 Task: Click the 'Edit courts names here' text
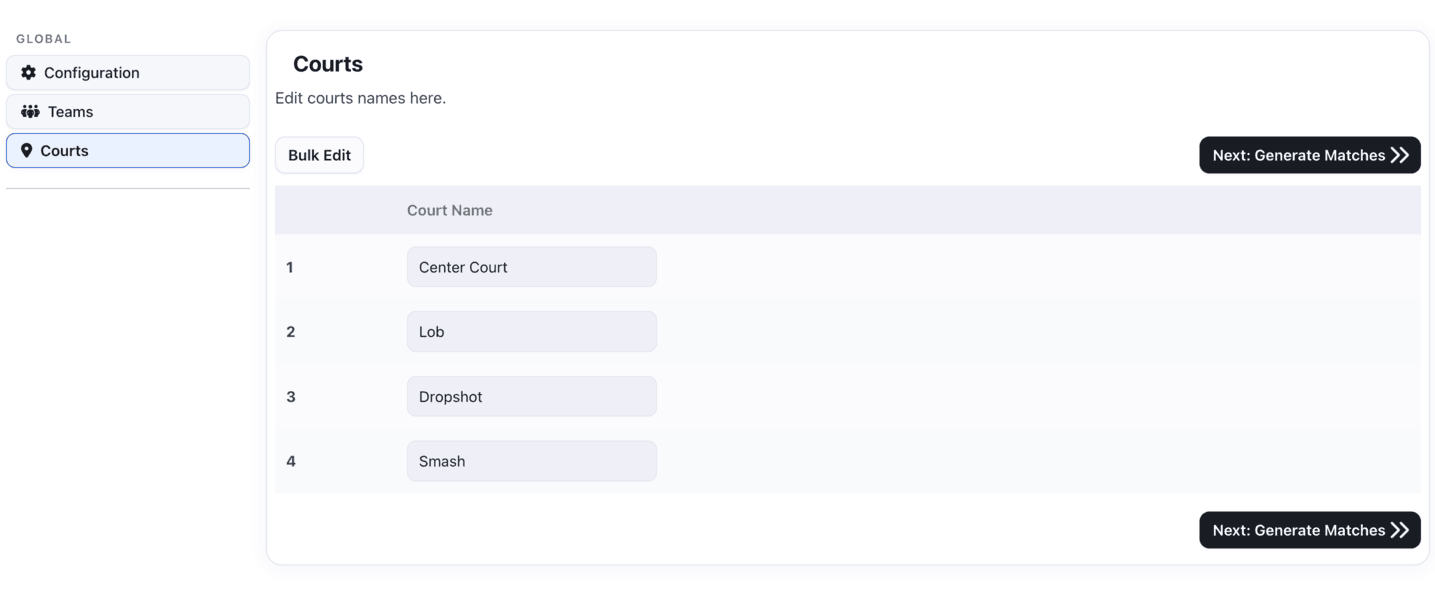tap(360, 97)
